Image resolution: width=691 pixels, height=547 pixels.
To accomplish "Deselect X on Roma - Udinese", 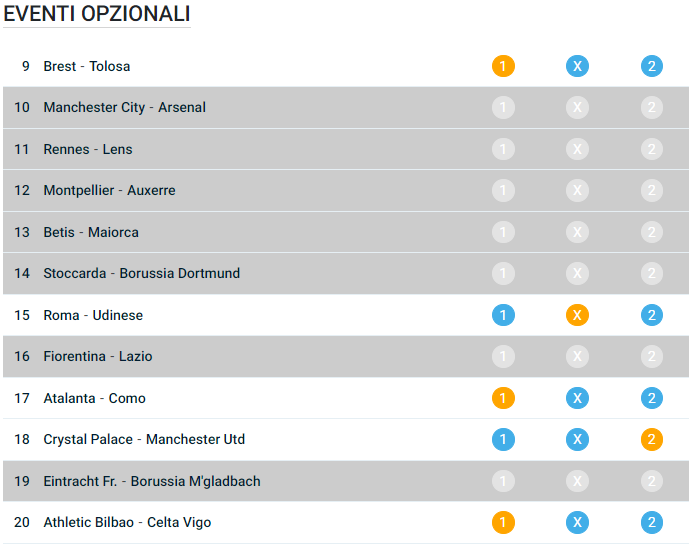I will pyautogui.click(x=577, y=316).
